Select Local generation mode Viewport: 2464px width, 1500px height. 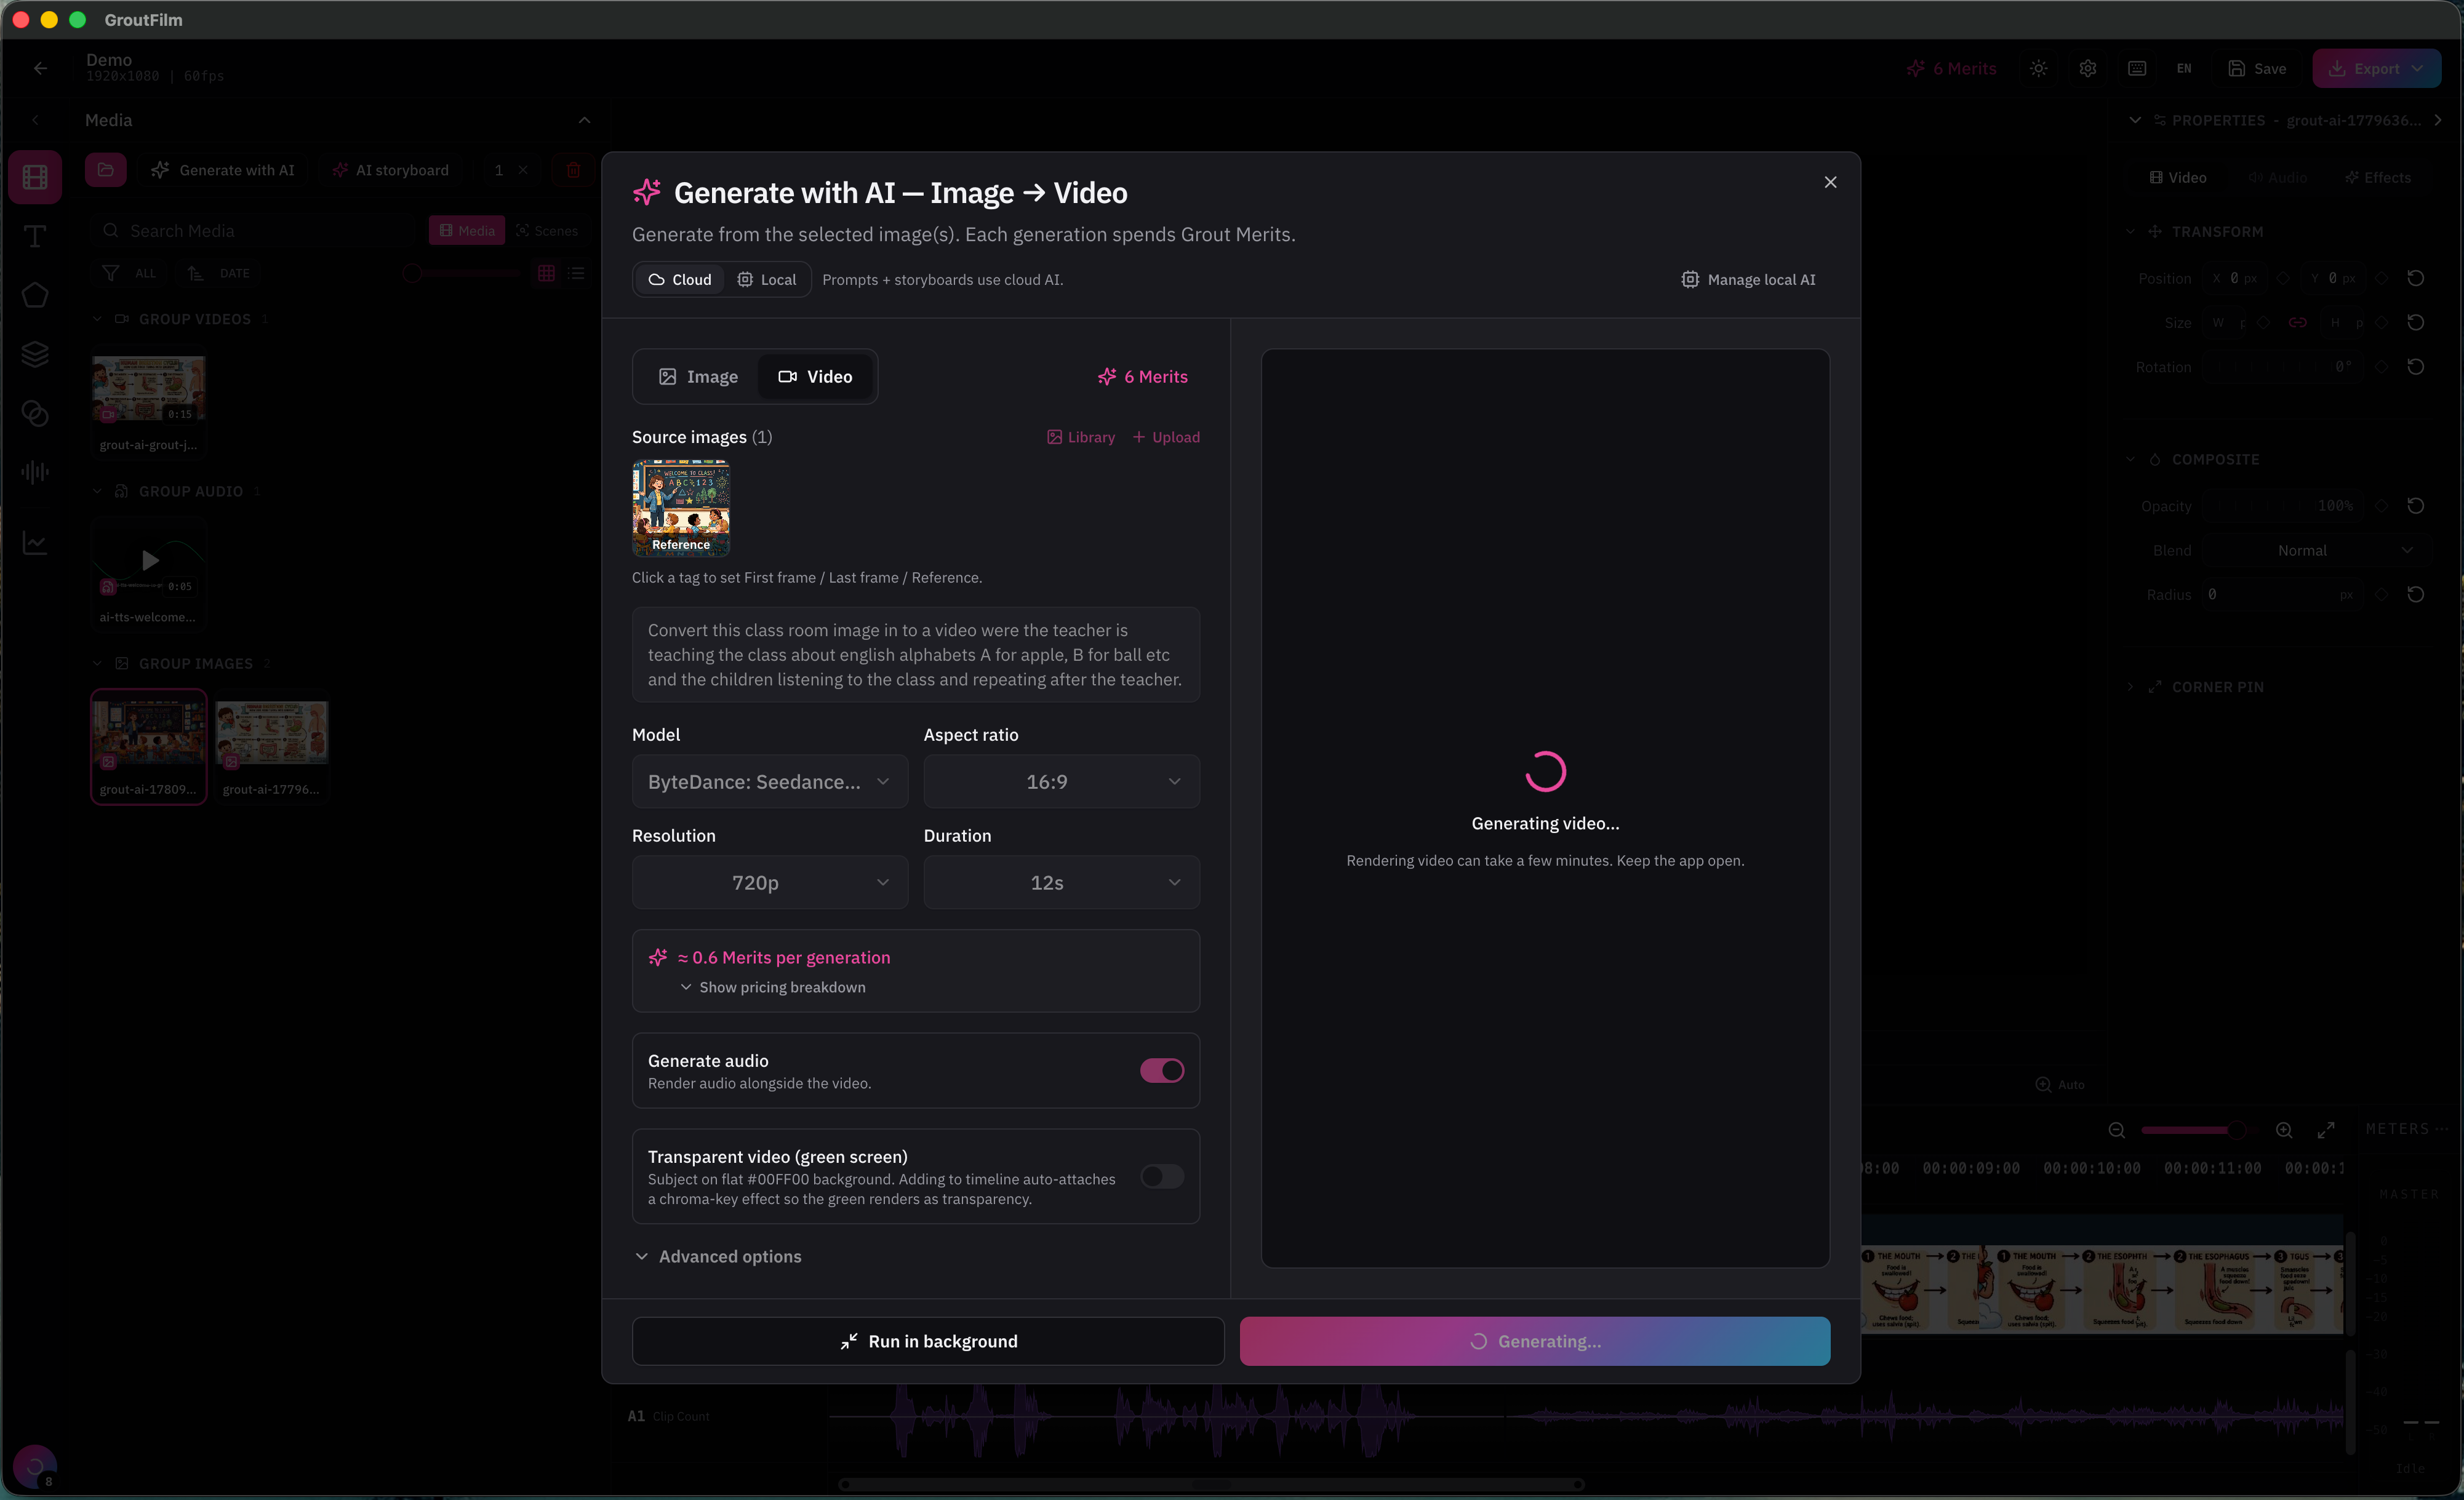[x=767, y=280]
